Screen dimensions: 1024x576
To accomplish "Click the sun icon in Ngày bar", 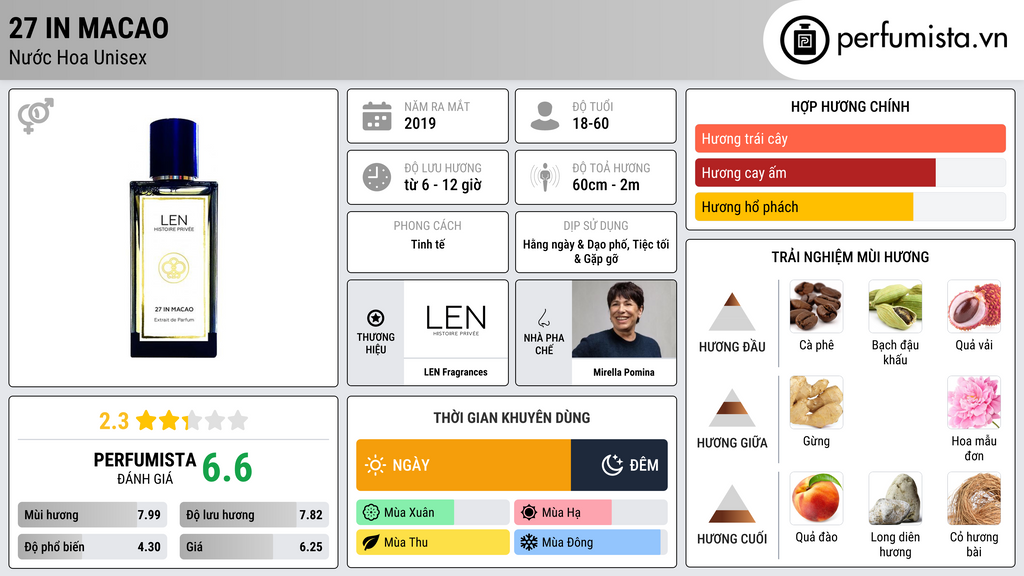I will pos(375,465).
